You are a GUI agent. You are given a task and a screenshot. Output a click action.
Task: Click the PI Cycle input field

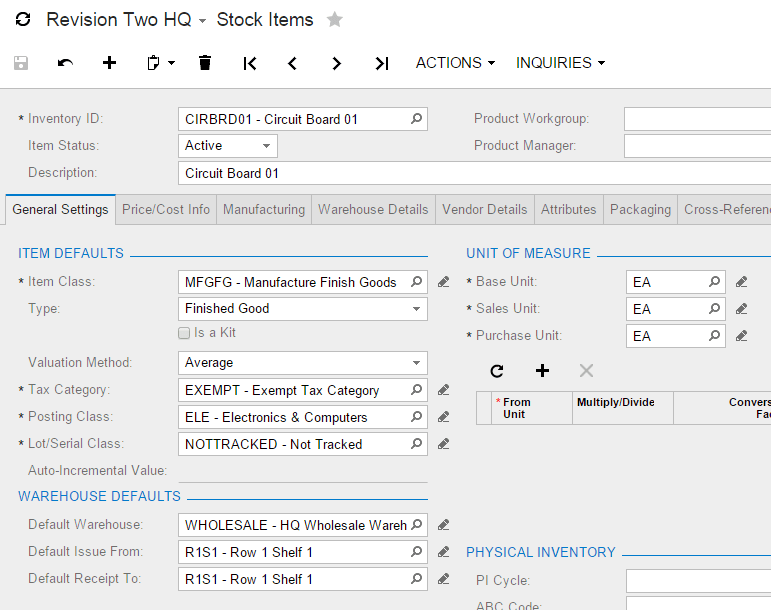coord(699,581)
